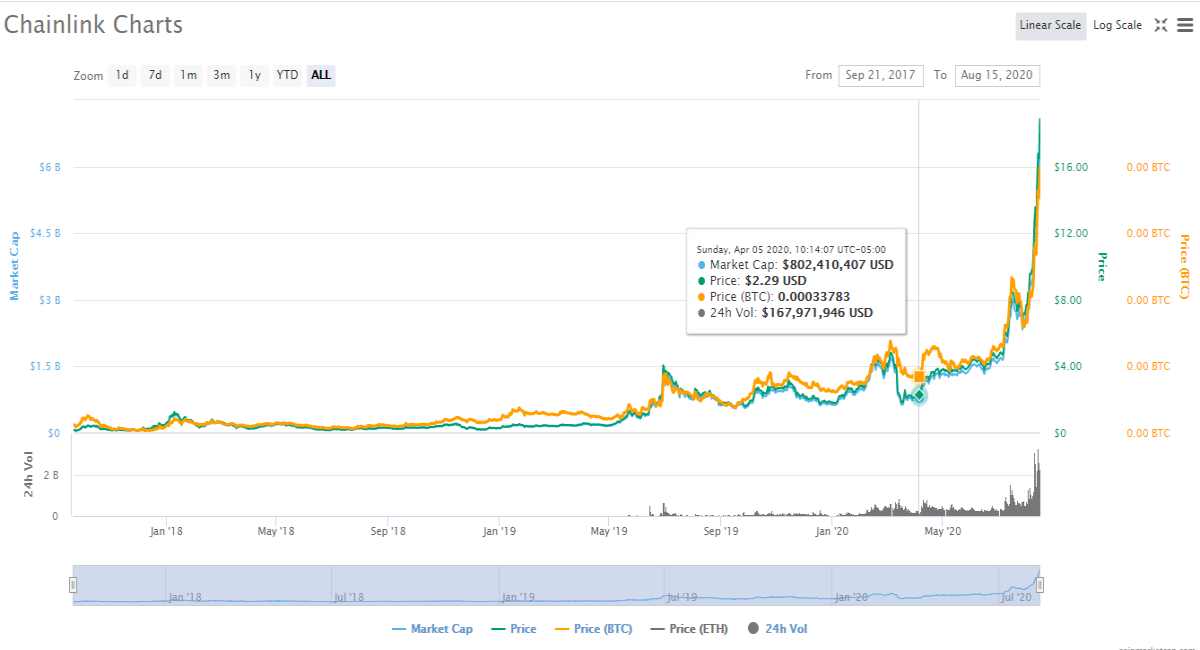This screenshot has height=650, width=1200.
Task: Click the Jul '19 navigator label
Action: (x=681, y=597)
